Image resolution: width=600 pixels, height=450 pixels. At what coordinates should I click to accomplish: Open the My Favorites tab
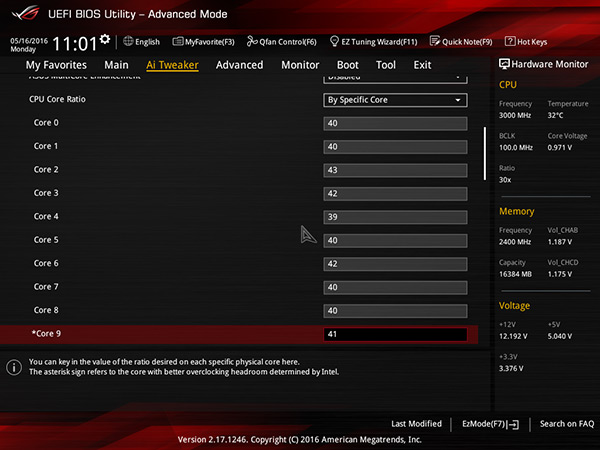(x=56, y=65)
